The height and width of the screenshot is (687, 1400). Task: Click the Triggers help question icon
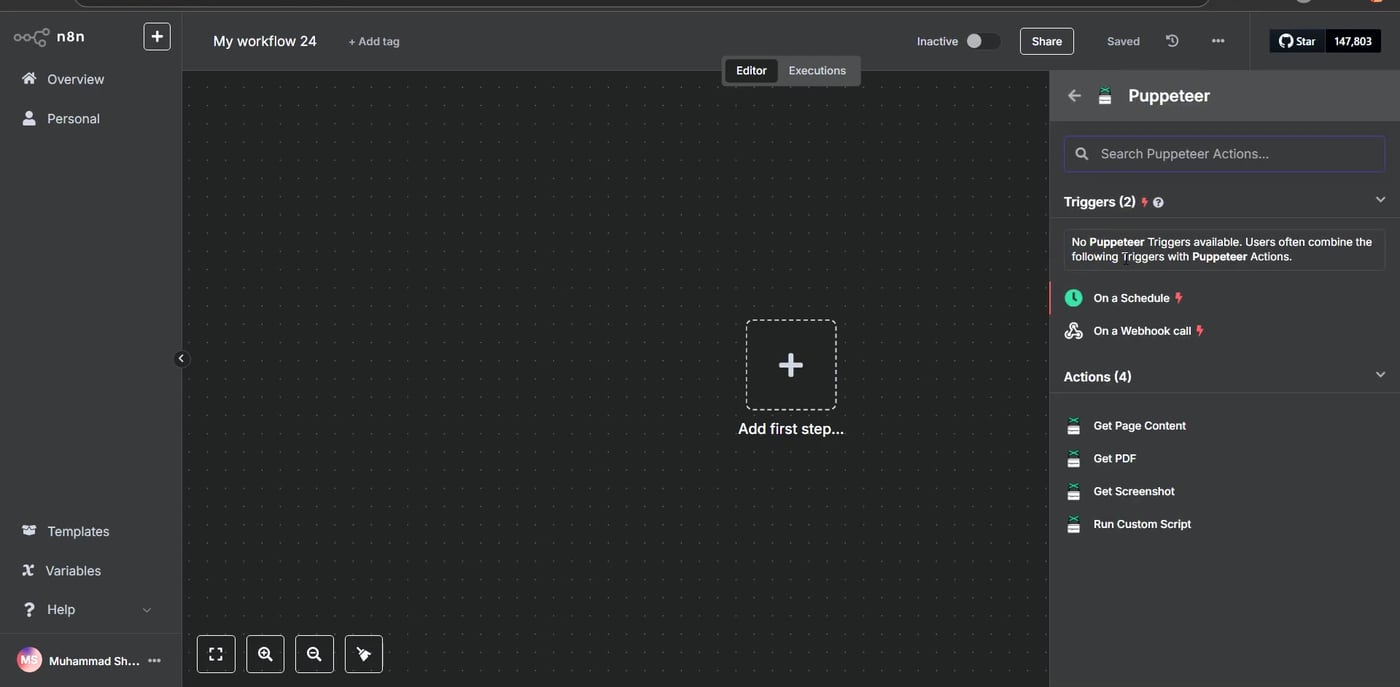point(1158,202)
